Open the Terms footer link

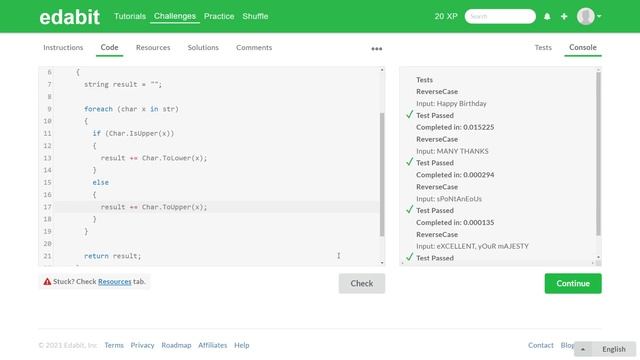pos(114,345)
